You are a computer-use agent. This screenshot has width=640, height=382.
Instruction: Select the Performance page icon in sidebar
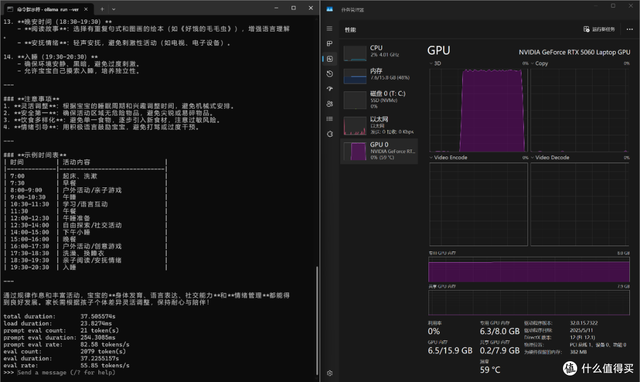click(330, 59)
